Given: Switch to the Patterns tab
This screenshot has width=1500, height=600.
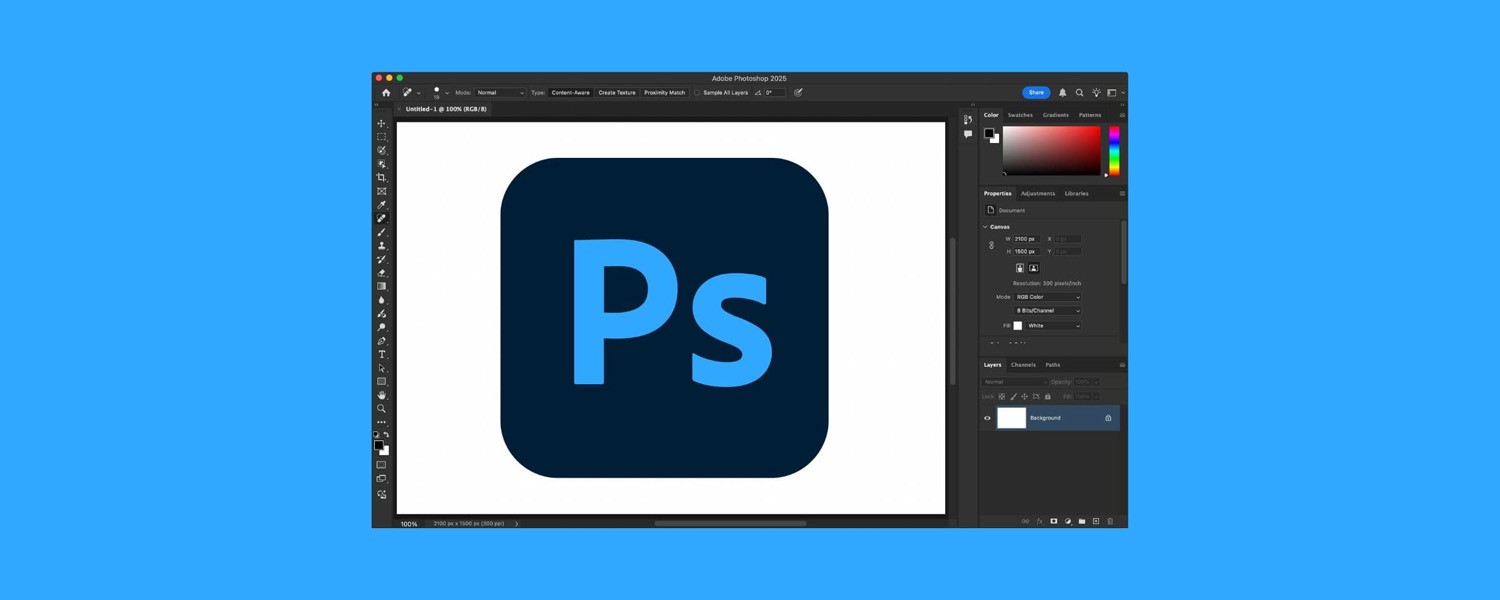Looking at the screenshot, I should coord(1090,115).
